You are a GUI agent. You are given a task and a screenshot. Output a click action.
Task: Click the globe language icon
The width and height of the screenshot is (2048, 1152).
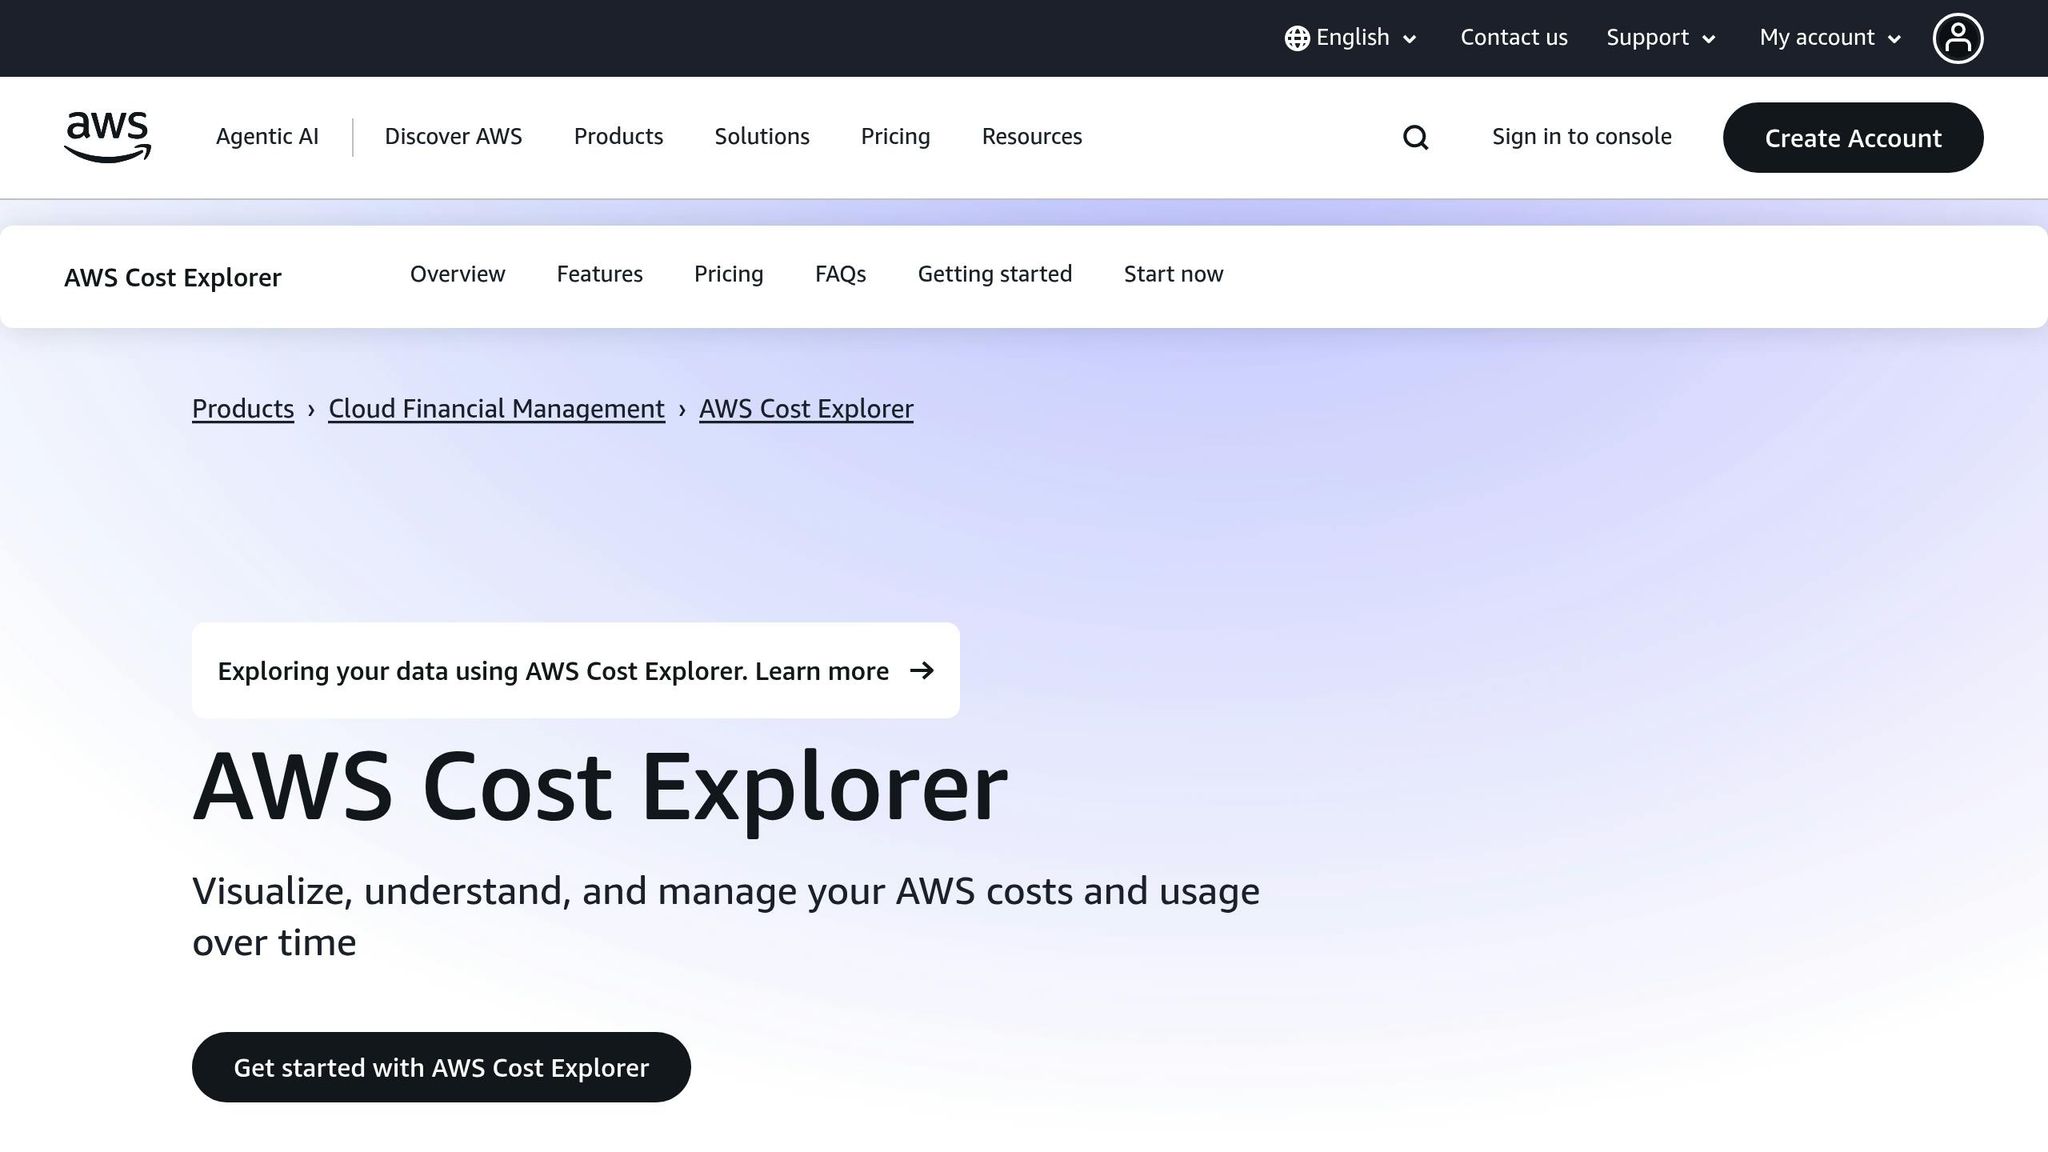click(1296, 37)
